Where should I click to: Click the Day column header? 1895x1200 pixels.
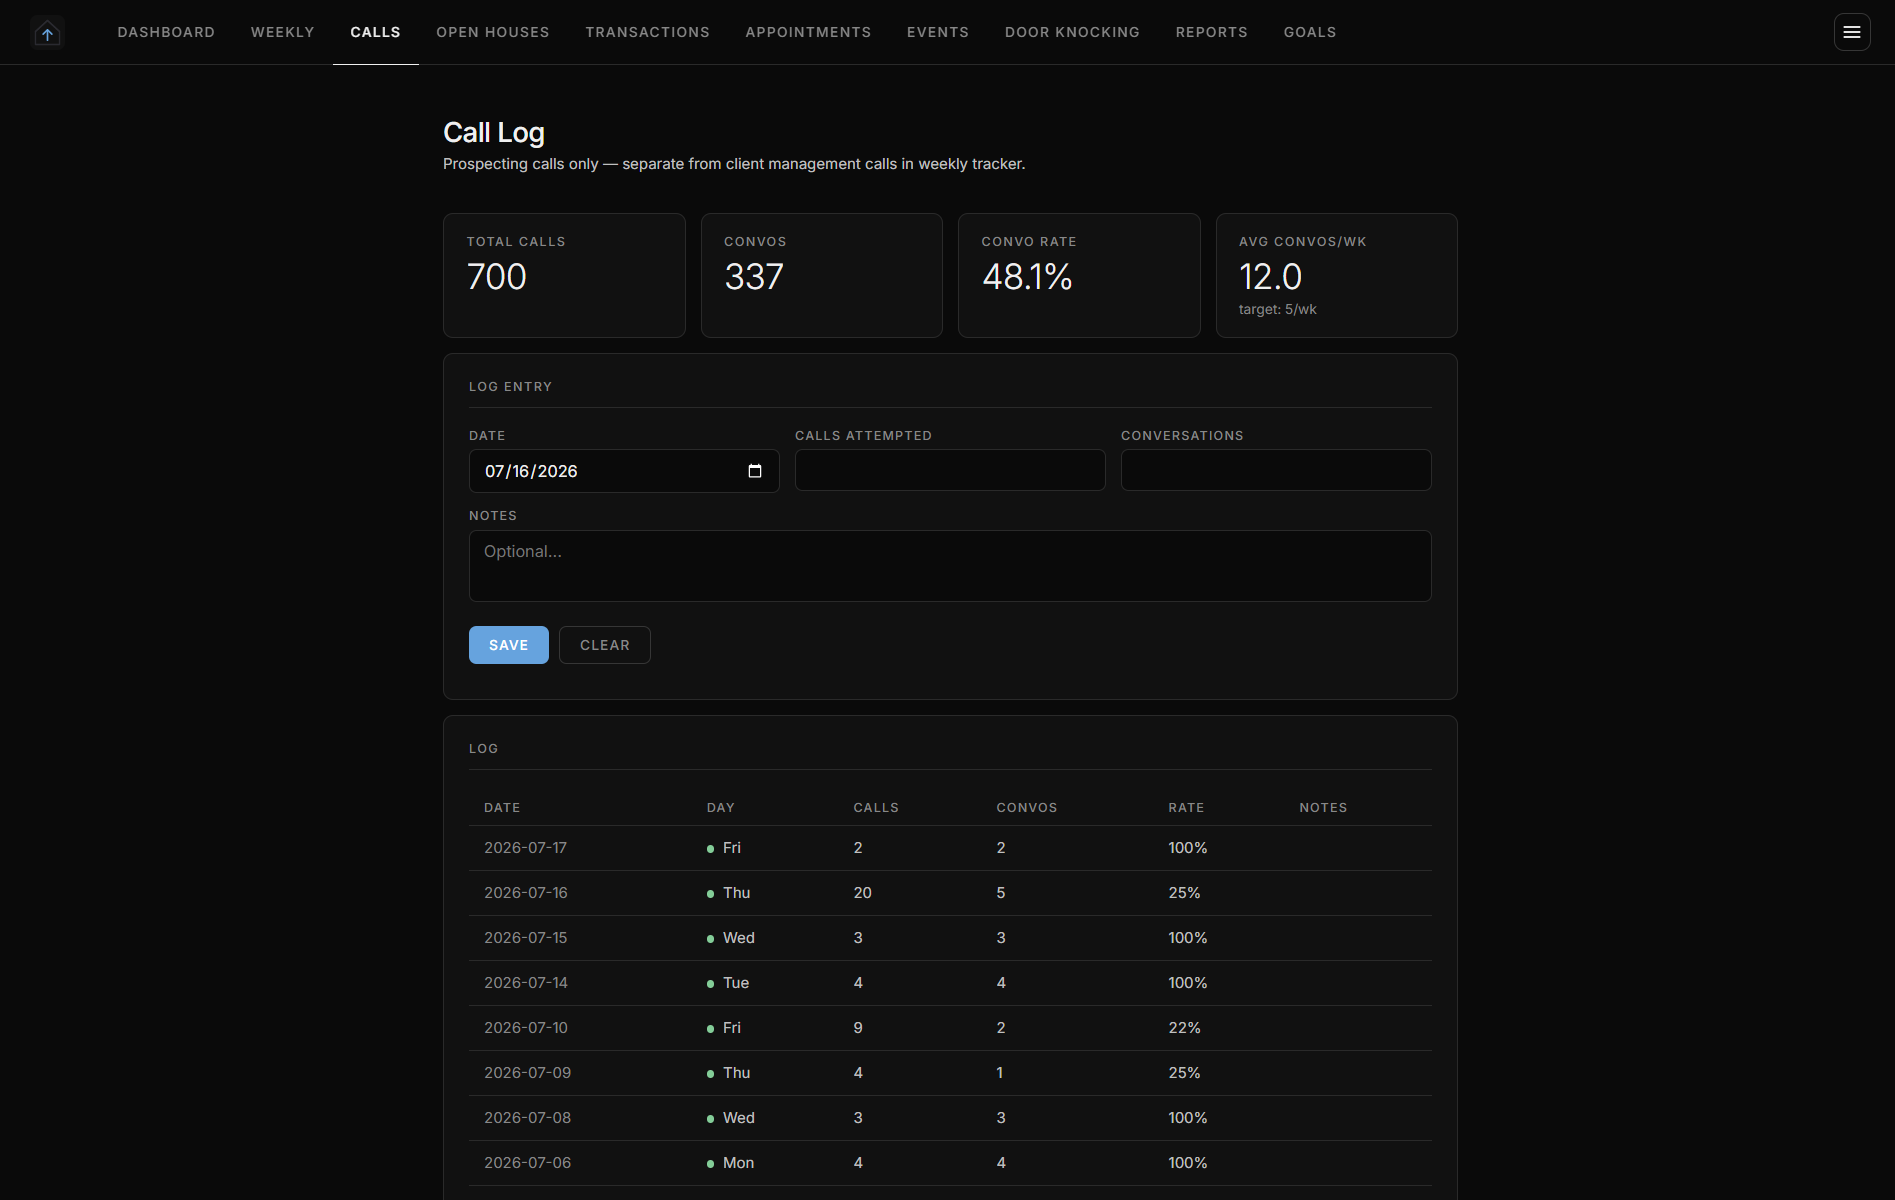tap(720, 808)
